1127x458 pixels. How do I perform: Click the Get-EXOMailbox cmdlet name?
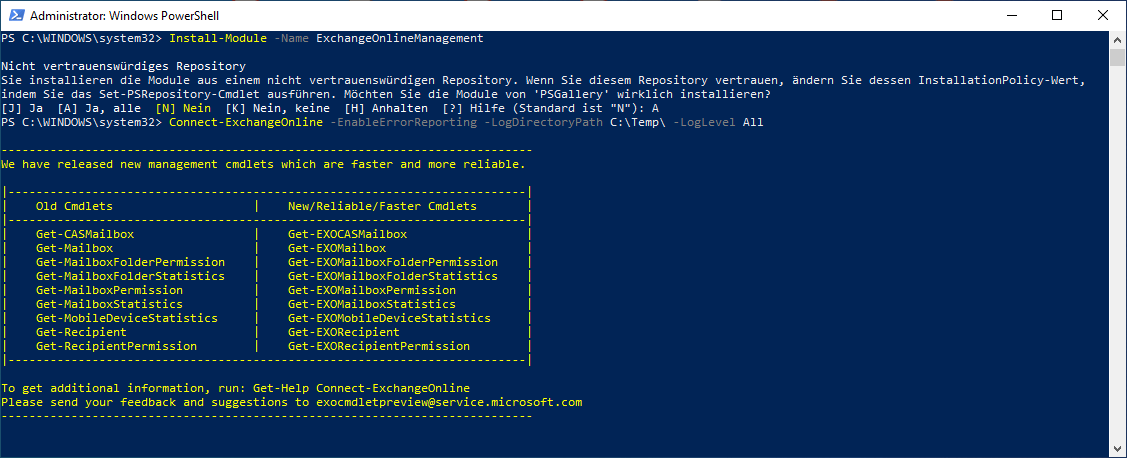(x=337, y=248)
